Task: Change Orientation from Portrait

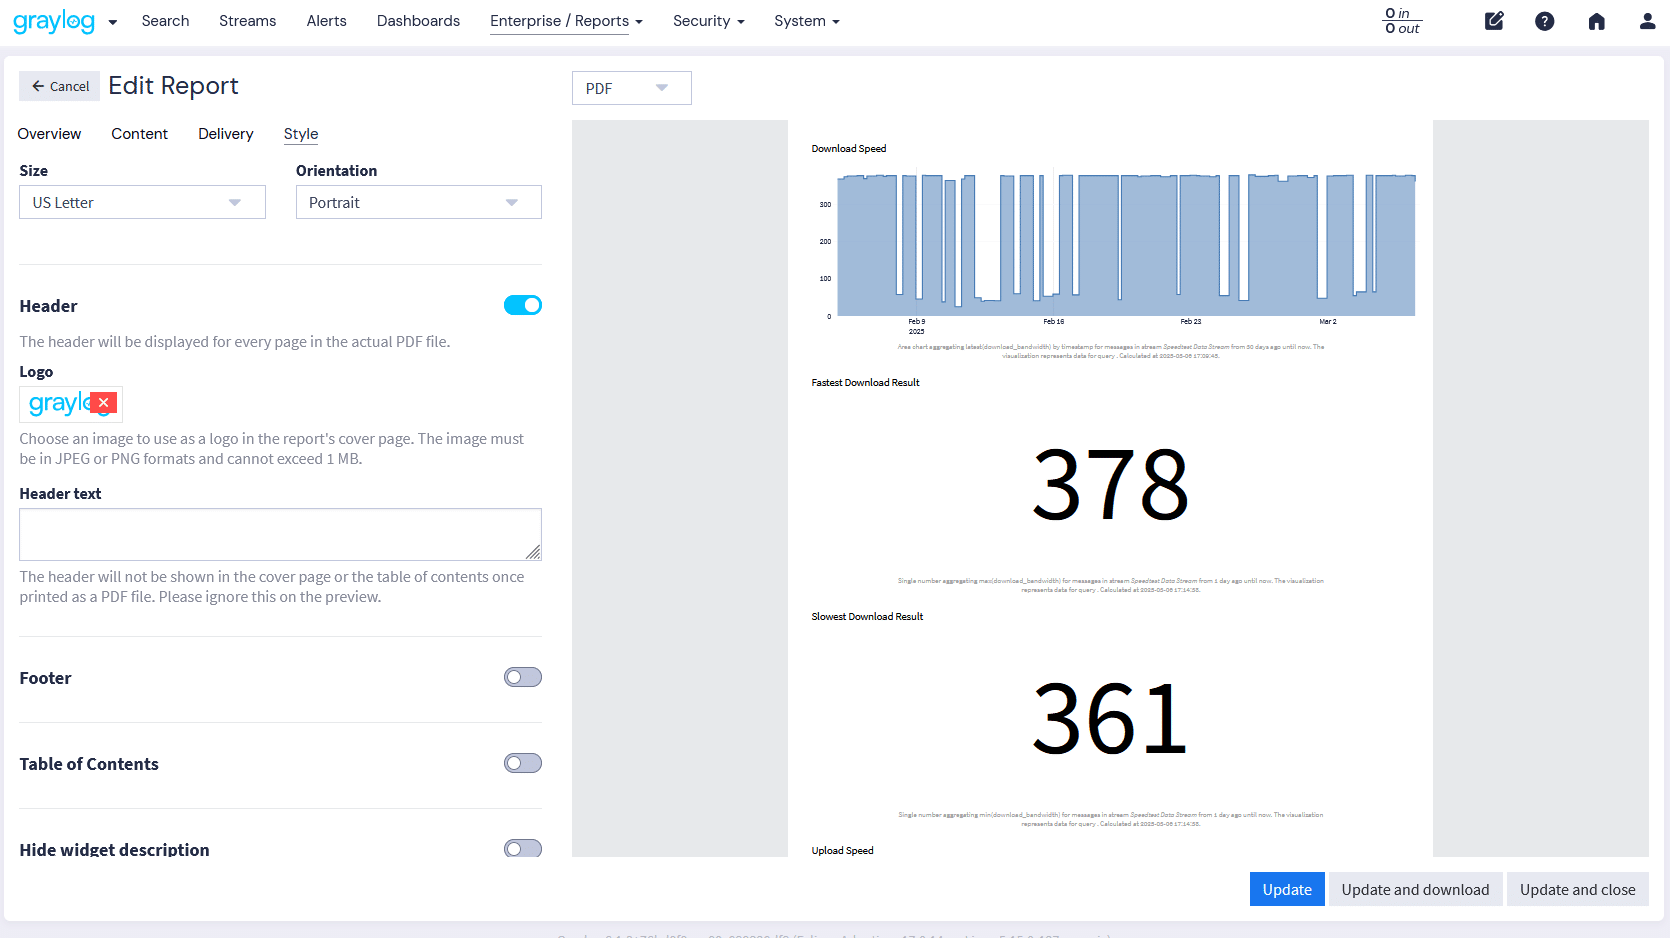Action: [x=417, y=202]
